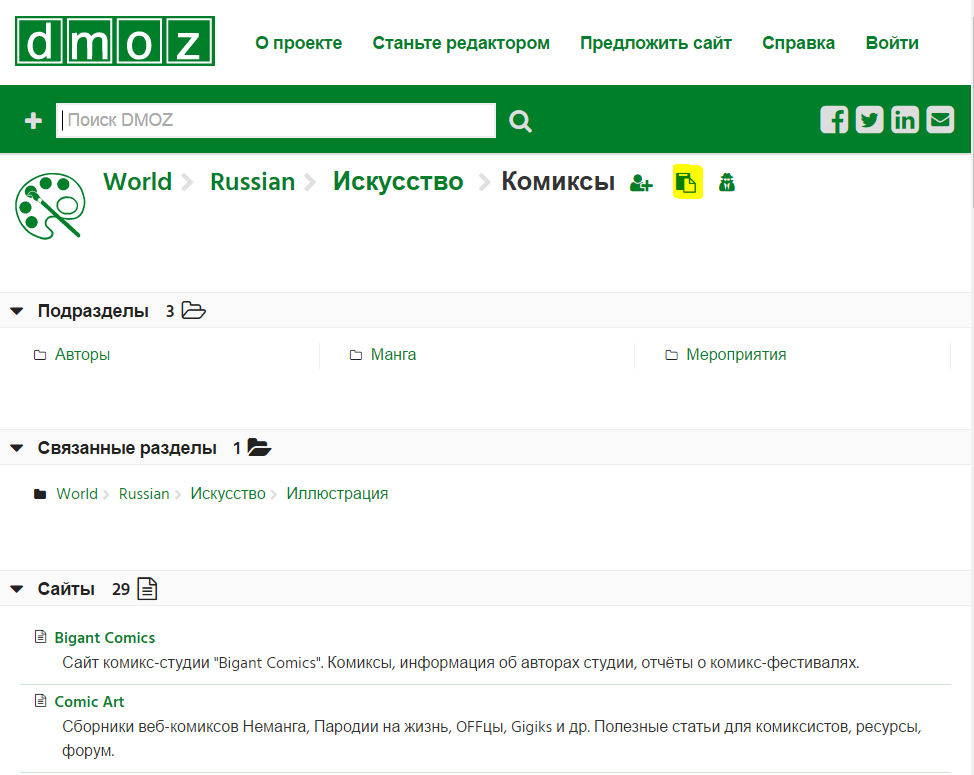This screenshot has height=775, width=974.
Task: Click the folder icon before Авторы
Action: click(x=40, y=355)
